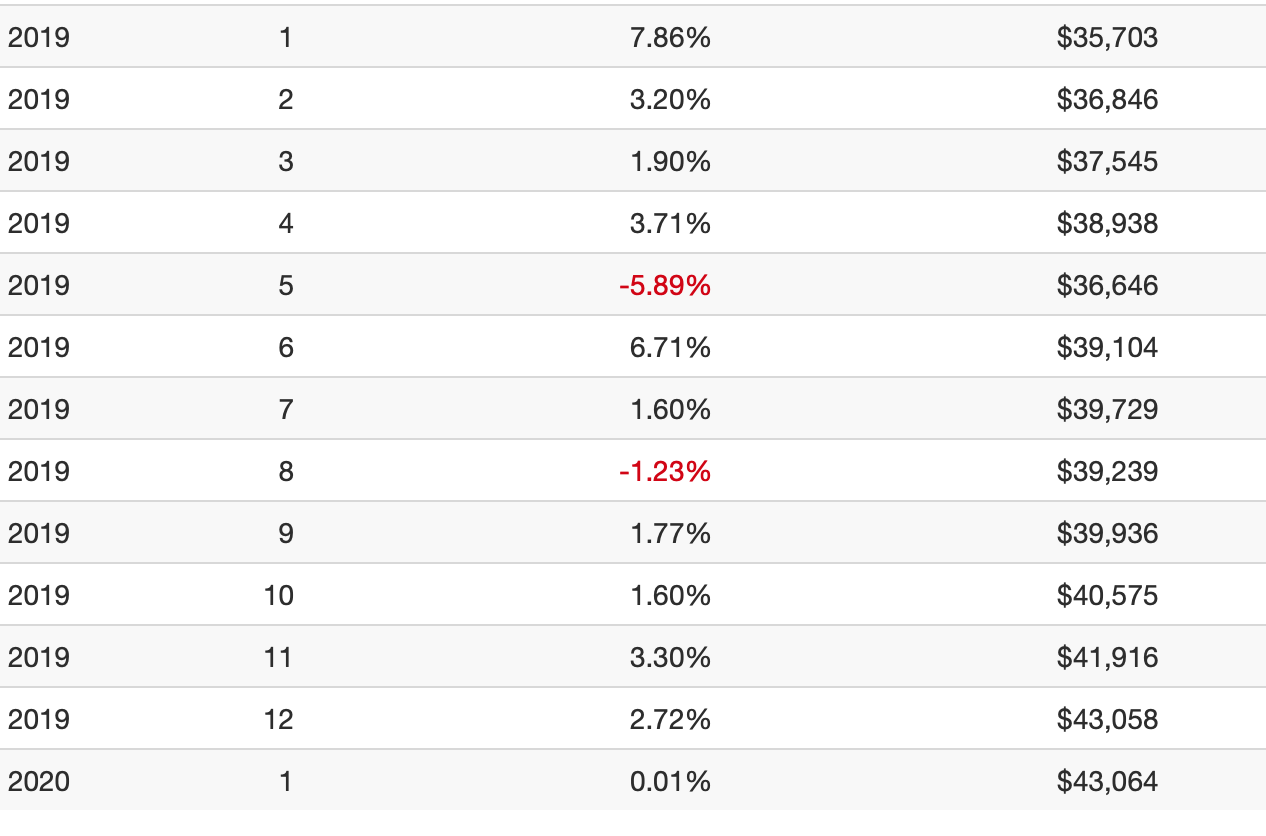Select month 12 cell of 2019
This screenshot has height=836, width=1266.
(278, 719)
